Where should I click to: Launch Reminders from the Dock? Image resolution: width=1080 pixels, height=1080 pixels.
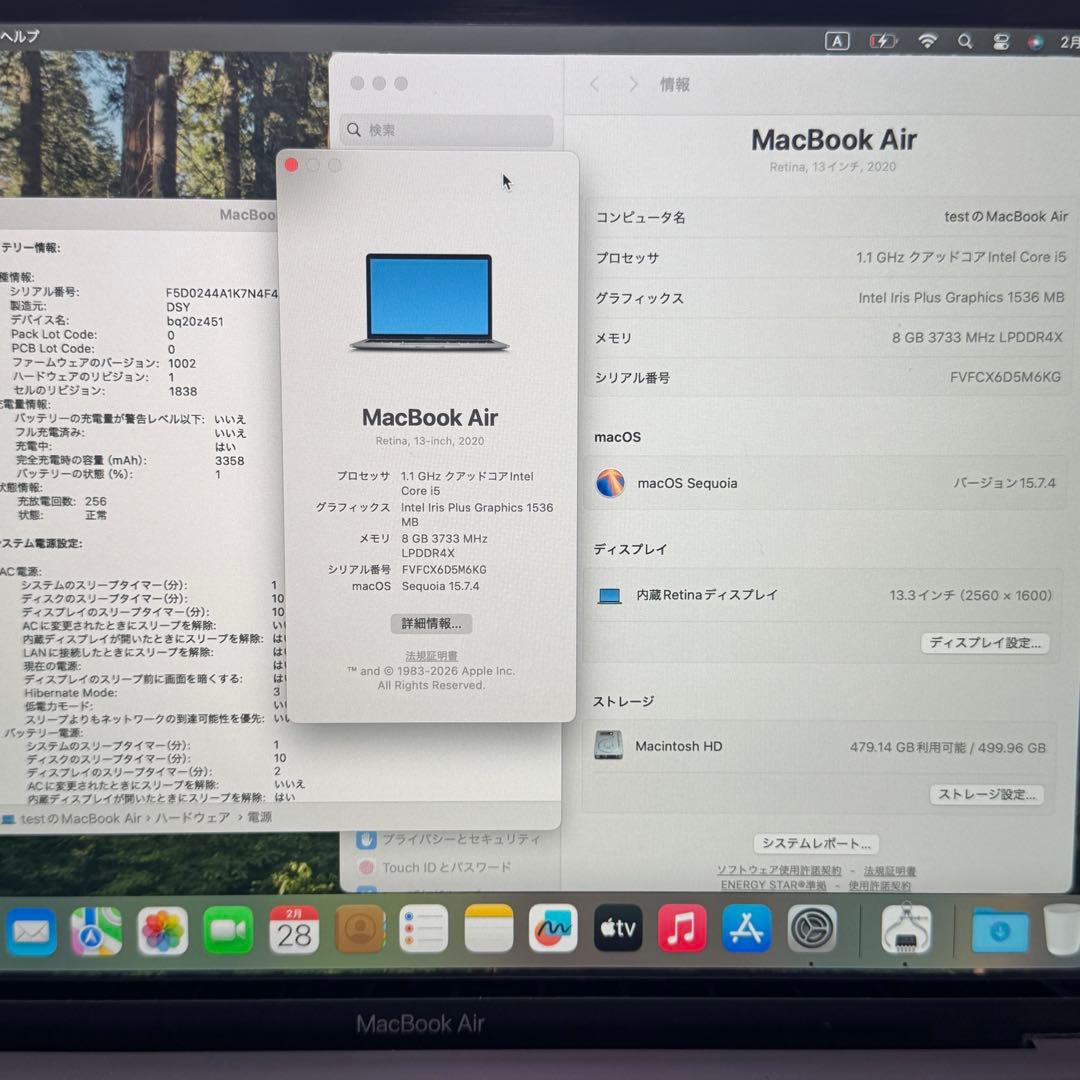[423, 928]
